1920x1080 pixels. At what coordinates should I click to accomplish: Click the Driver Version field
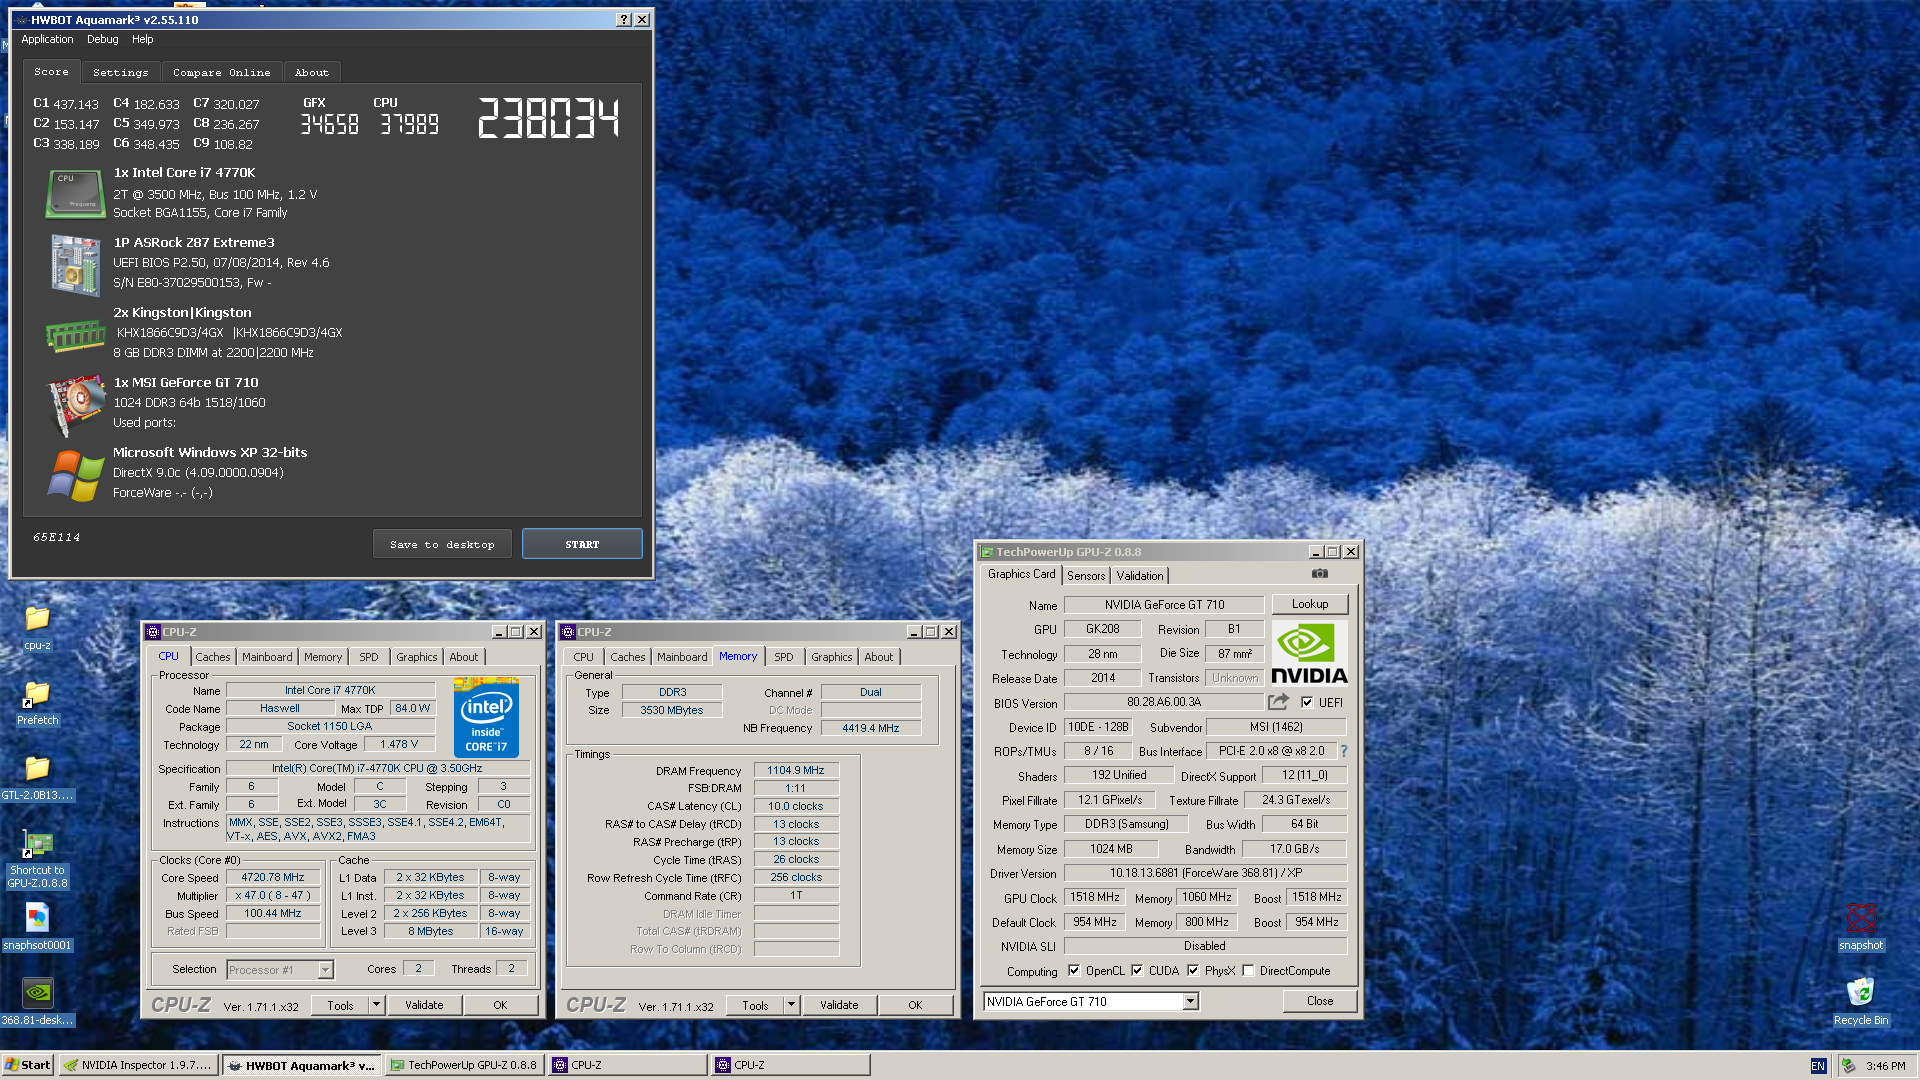(1205, 873)
